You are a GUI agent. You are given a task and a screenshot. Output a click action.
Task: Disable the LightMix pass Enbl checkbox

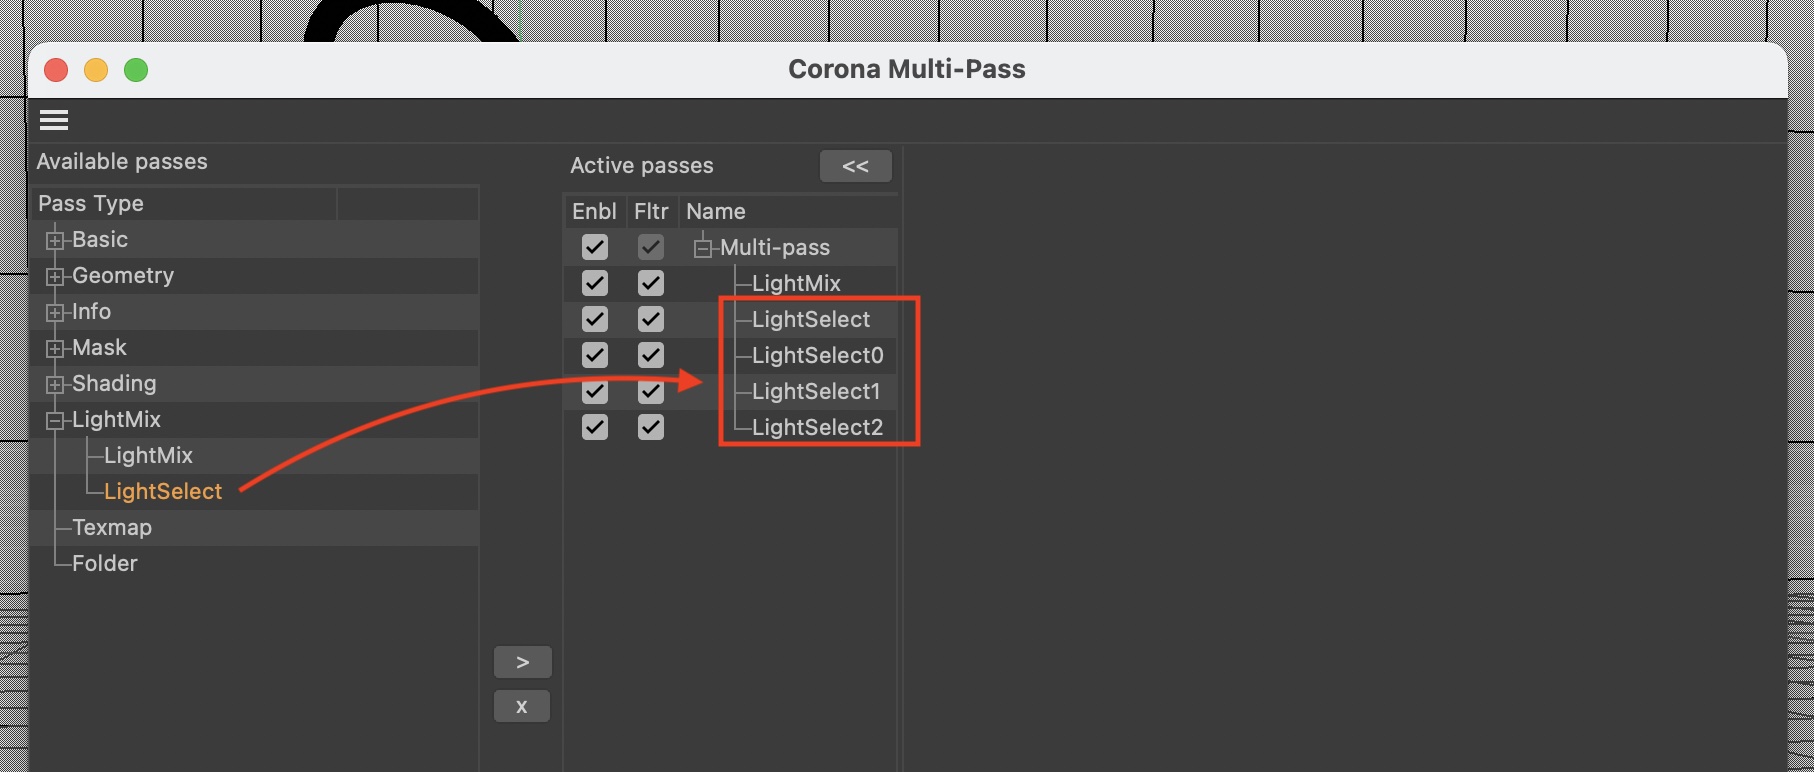[595, 283]
